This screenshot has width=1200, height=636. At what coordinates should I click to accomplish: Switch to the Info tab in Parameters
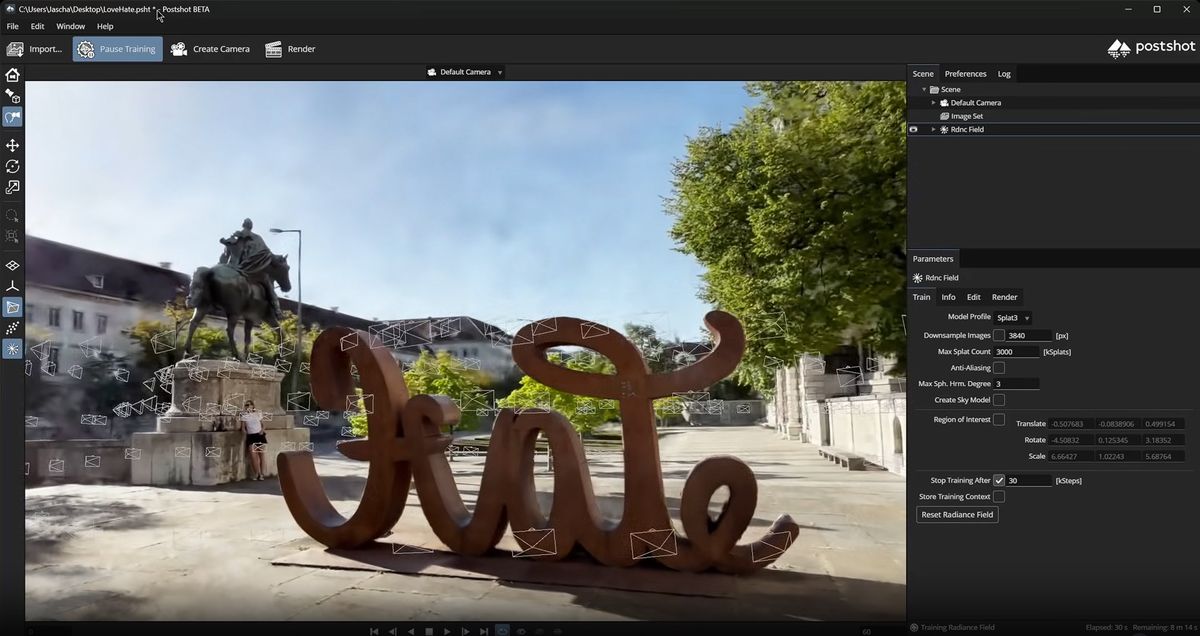[948, 297]
